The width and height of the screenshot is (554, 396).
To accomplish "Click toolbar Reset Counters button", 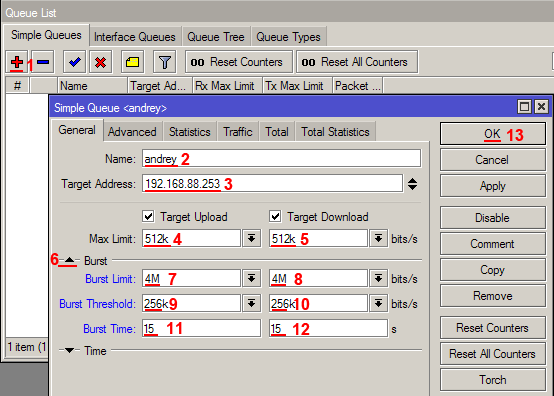I will pos(239,62).
